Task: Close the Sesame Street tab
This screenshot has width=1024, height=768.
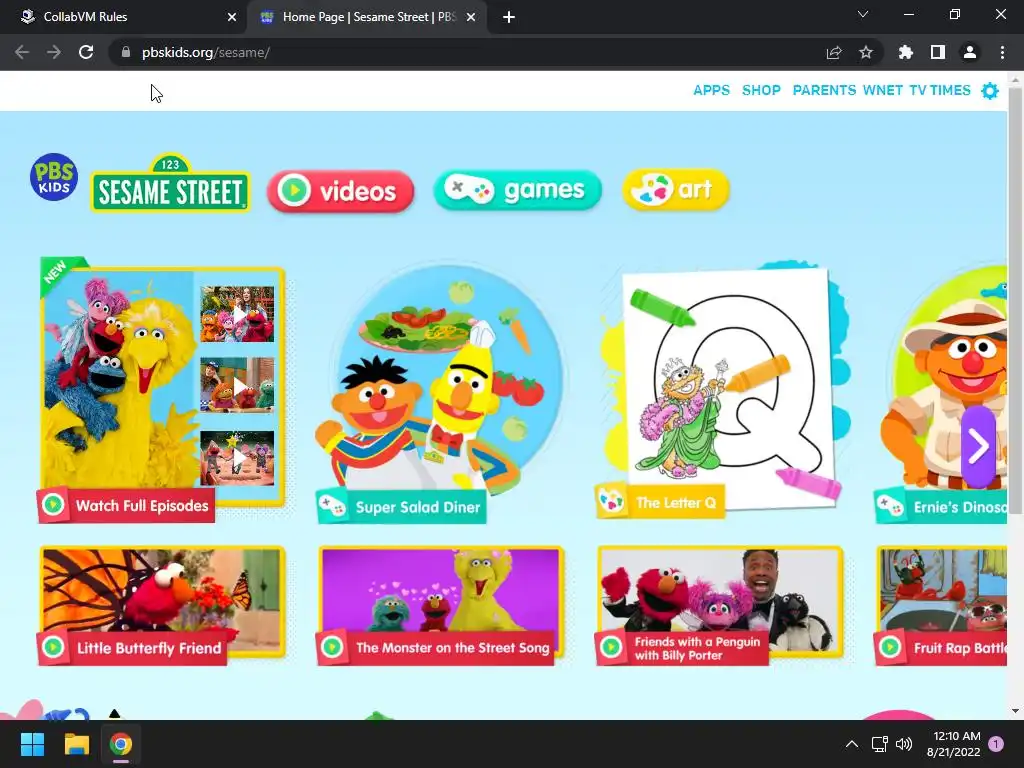Action: 471,17
